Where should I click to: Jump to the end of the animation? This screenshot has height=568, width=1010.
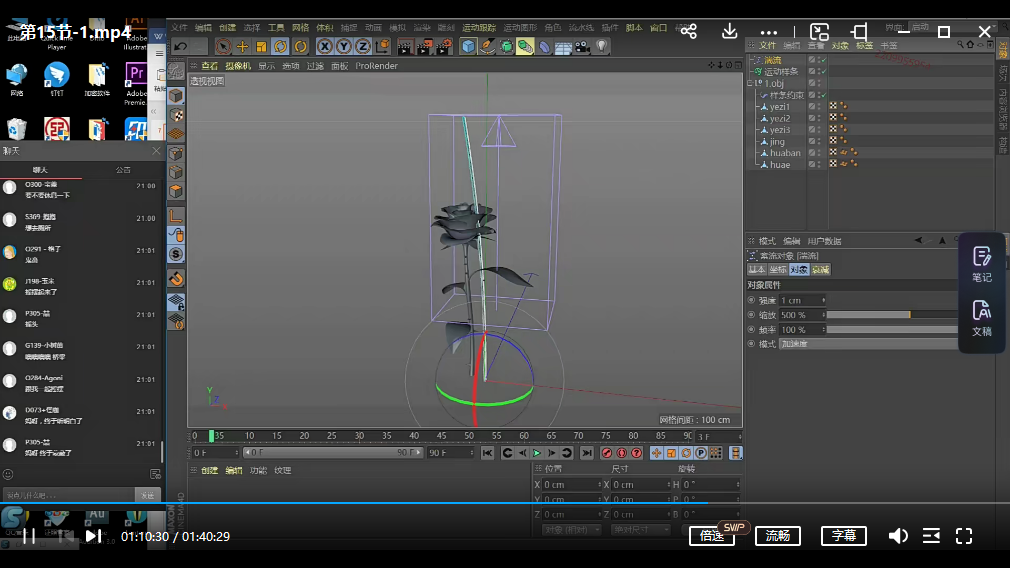(587, 453)
